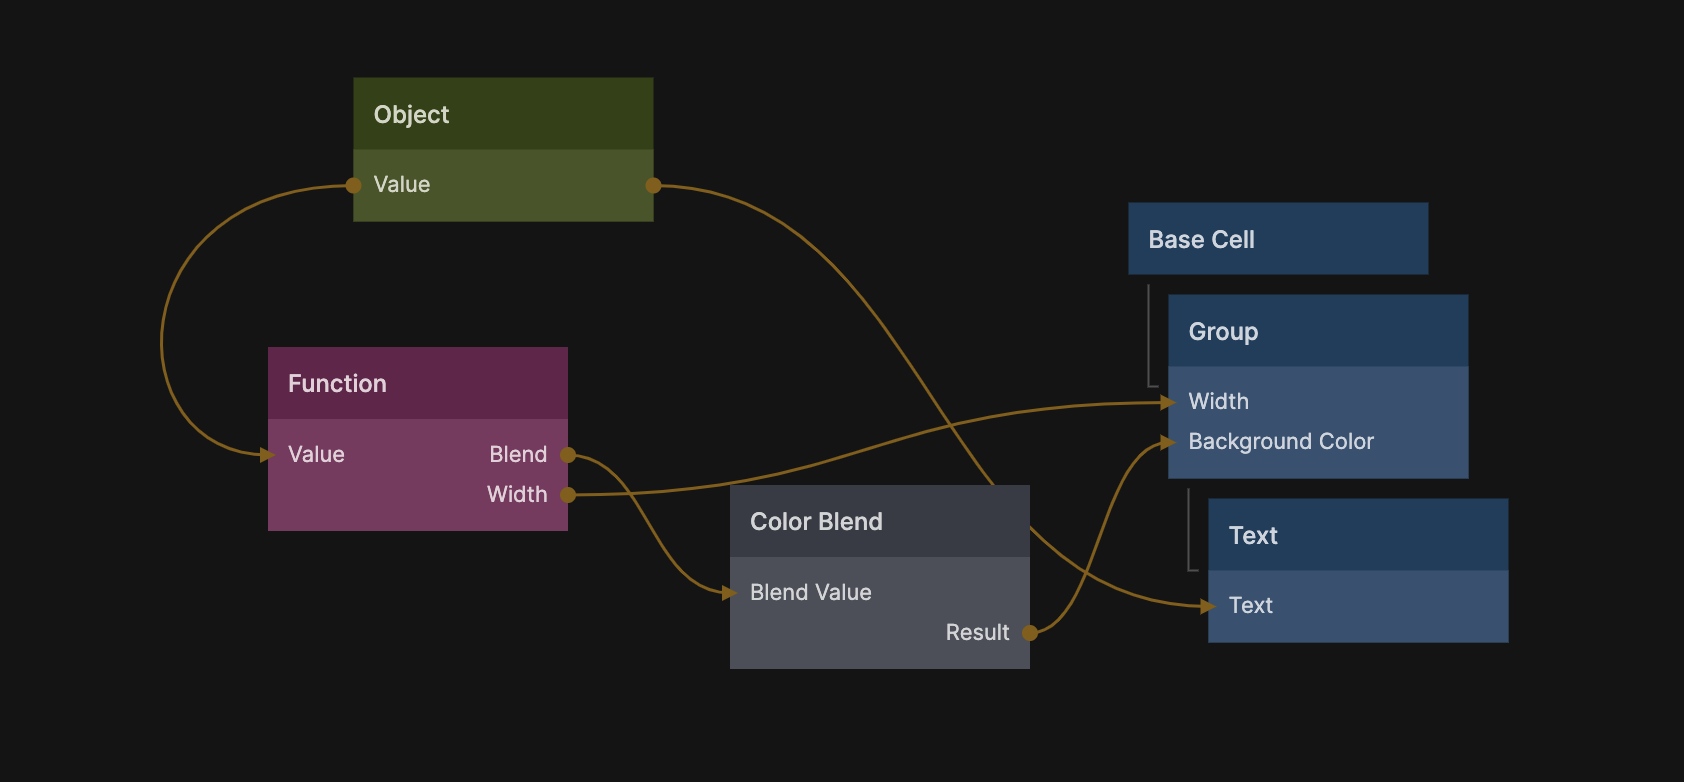Select the Function node title bar

coord(417,383)
